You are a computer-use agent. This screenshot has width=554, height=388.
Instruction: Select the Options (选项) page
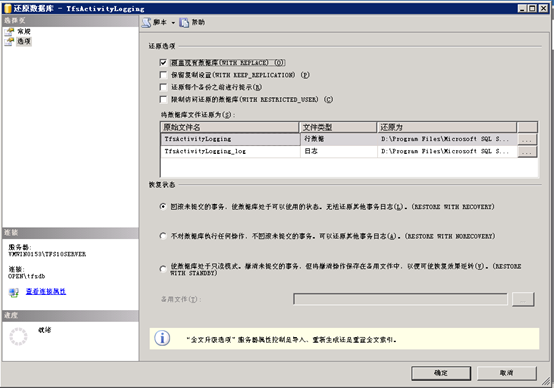24,41
